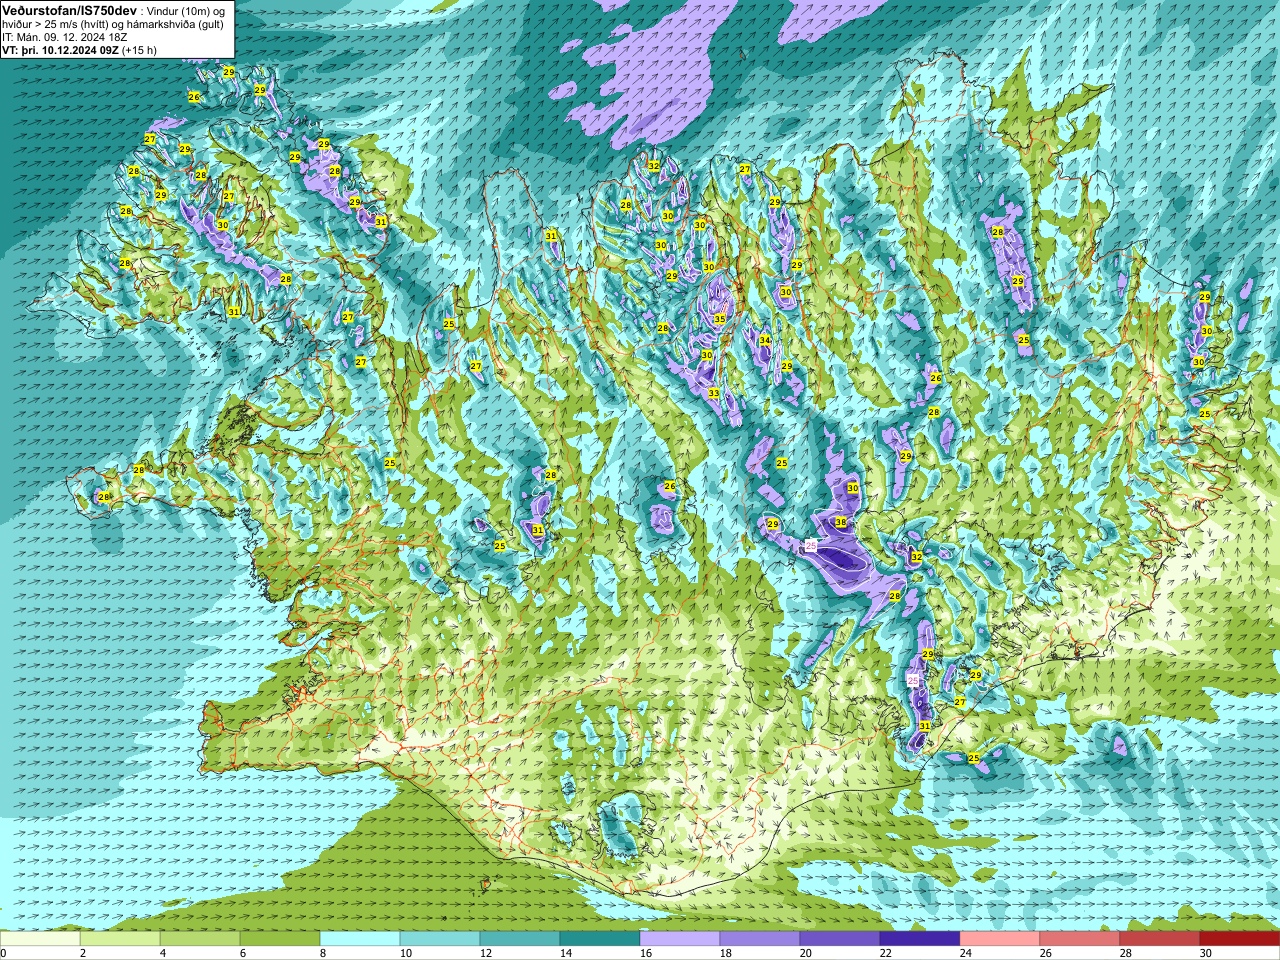
Task: Click the 6–8 m/s olive green legend swatch
Action: click(280, 939)
